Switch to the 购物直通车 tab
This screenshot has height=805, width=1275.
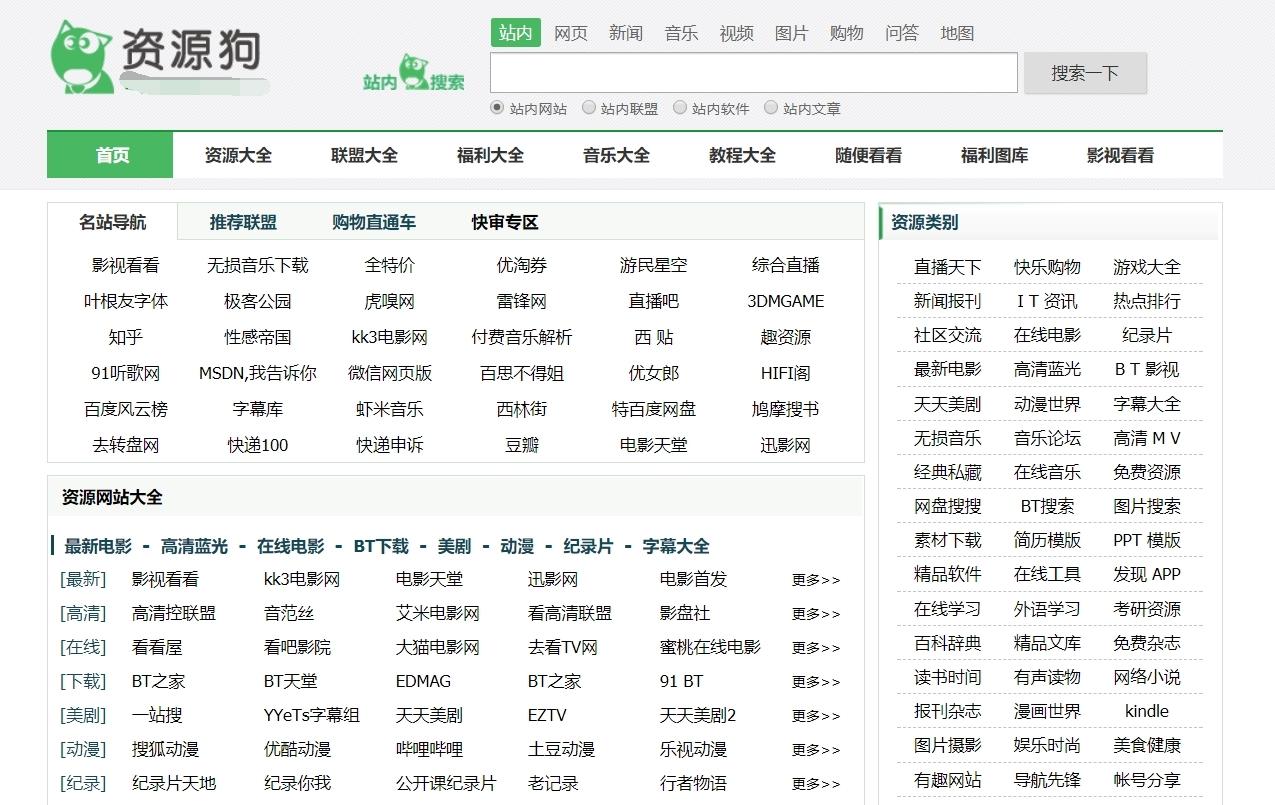[371, 222]
